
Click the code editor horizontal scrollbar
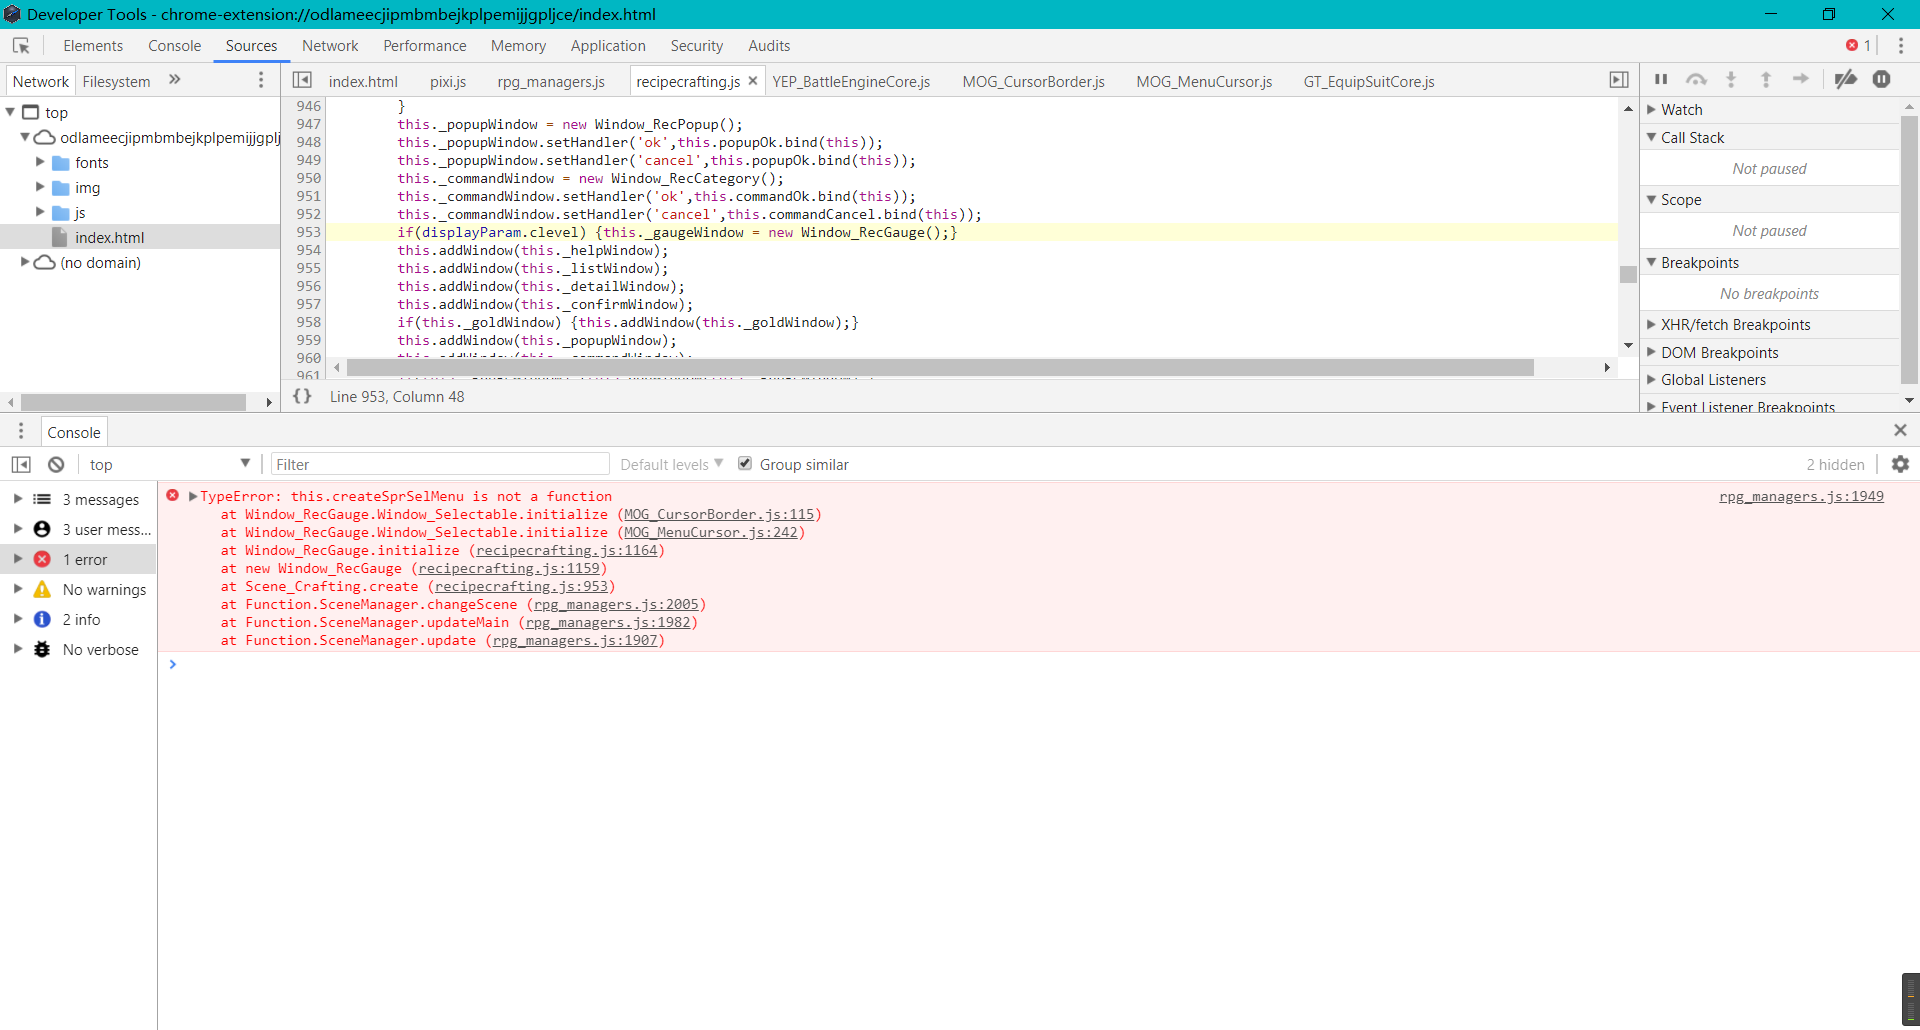click(x=939, y=367)
